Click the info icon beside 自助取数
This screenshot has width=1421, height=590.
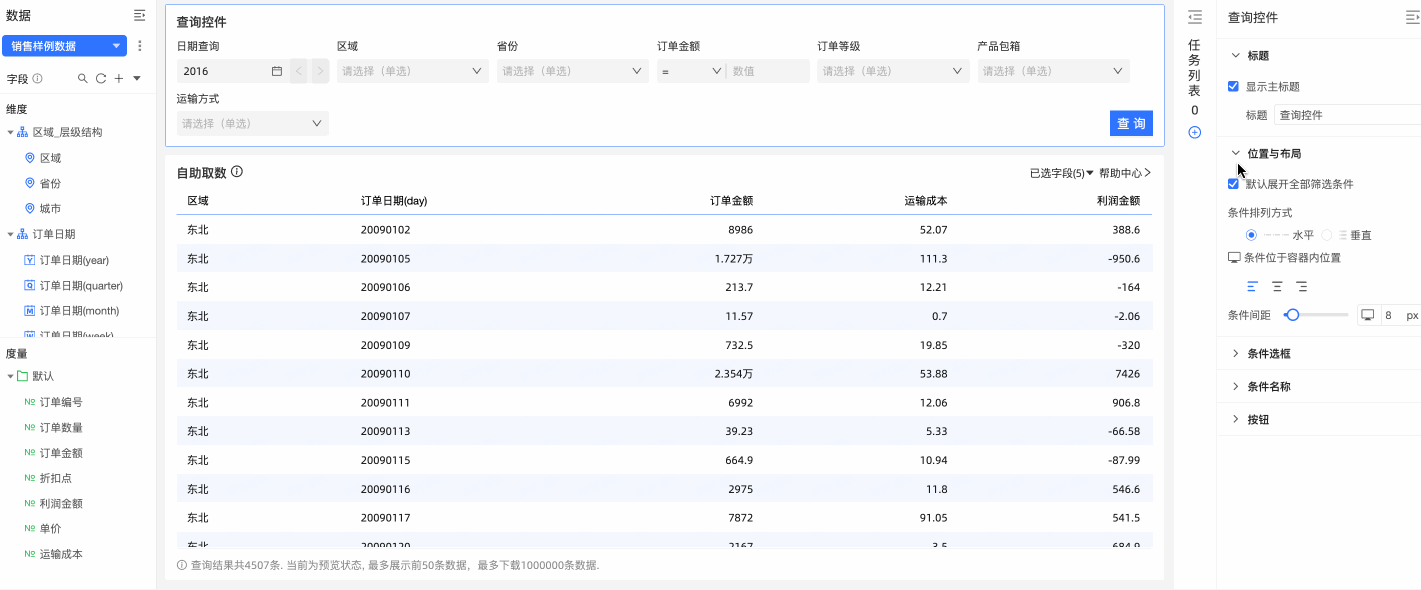tap(237, 172)
